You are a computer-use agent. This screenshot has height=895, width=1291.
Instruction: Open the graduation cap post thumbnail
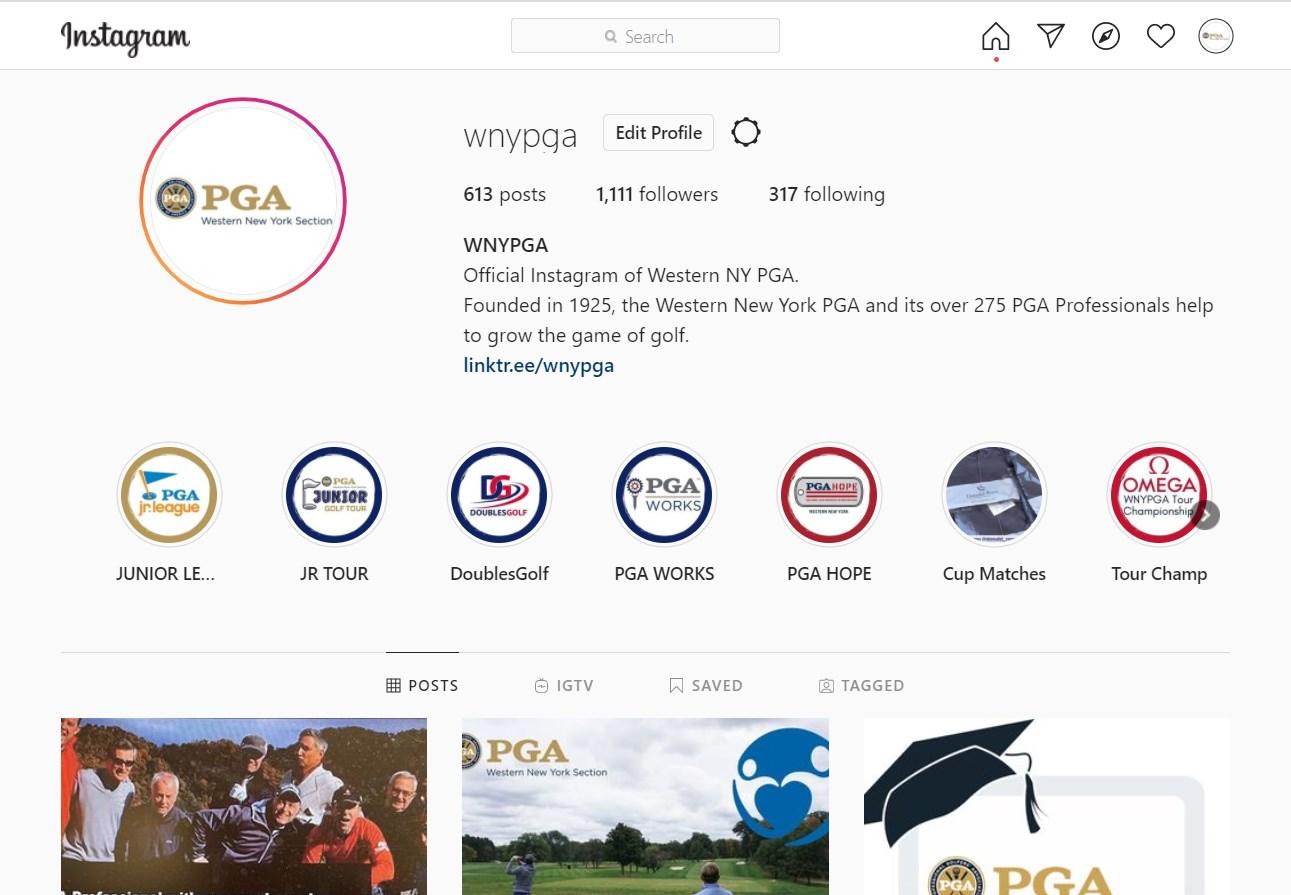tap(1046, 806)
